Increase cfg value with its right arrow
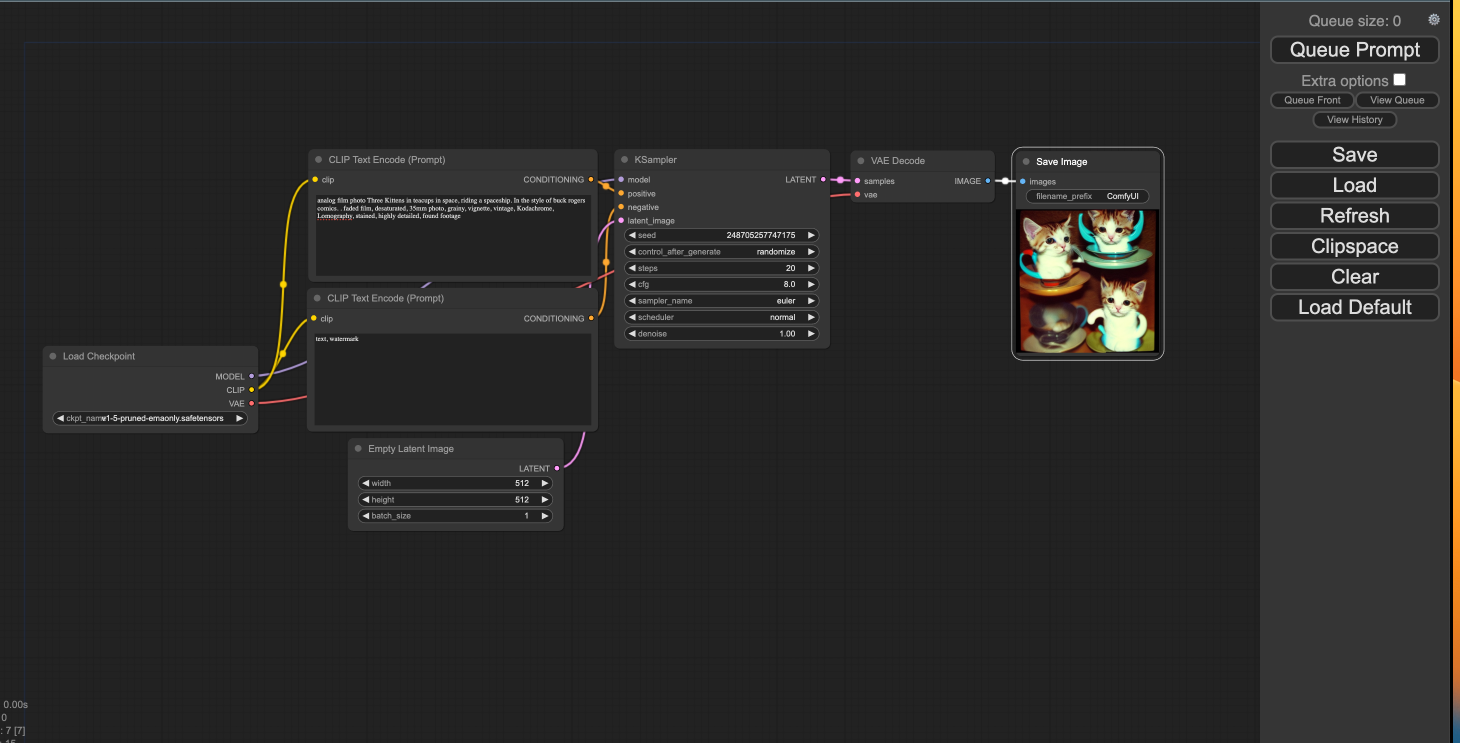This screenshot has width=1460, height=743. (x=812, y=283)
